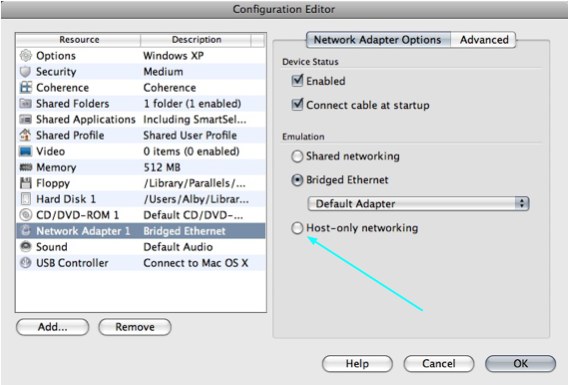Click the Coherence window icon

(x=26, y=88)
